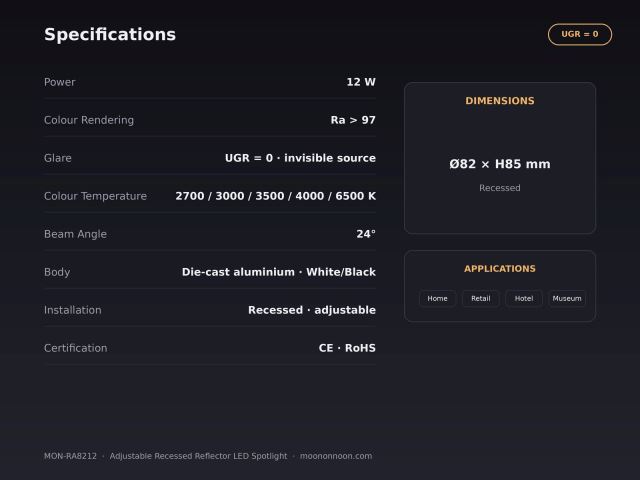Select the Recessed · adjustable installation value
Viewport: 640px width, 480px height.
[312, 310]
